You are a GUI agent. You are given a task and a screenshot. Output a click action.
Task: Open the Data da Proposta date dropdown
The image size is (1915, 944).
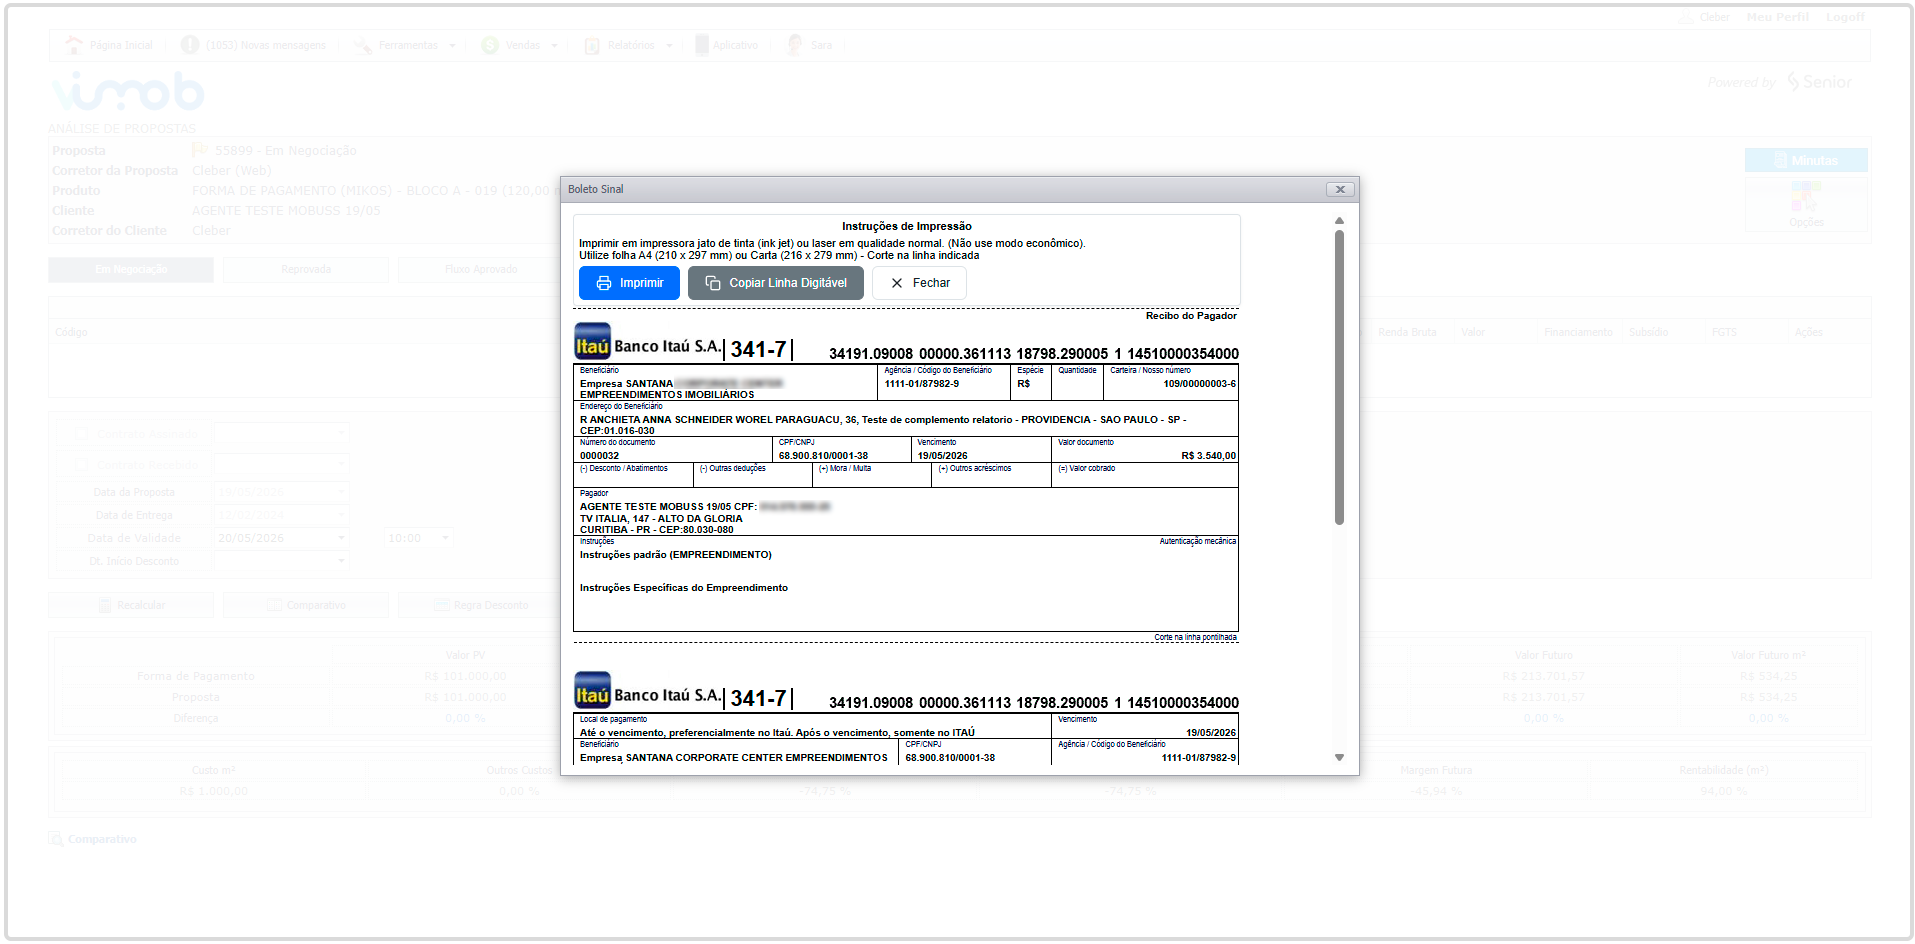pos(341,492)
